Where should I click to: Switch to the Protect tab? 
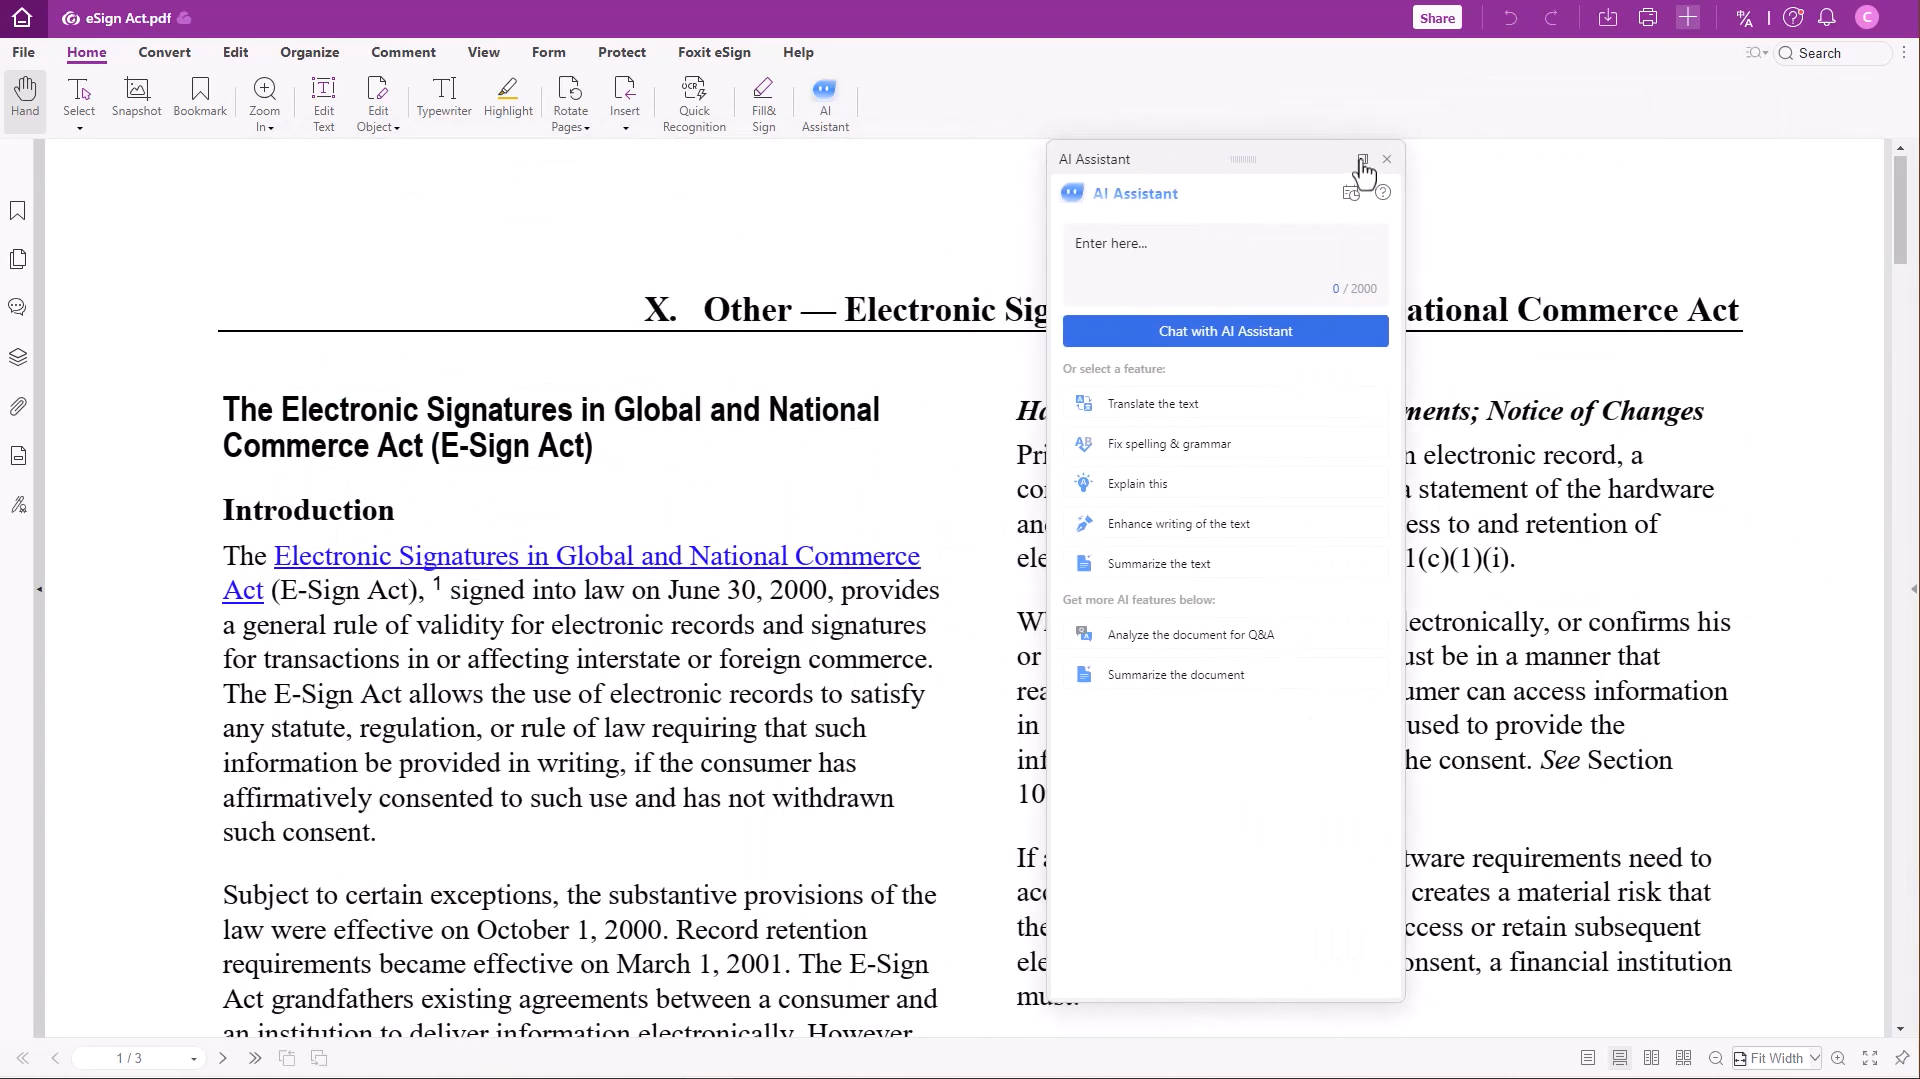[621, 52]
